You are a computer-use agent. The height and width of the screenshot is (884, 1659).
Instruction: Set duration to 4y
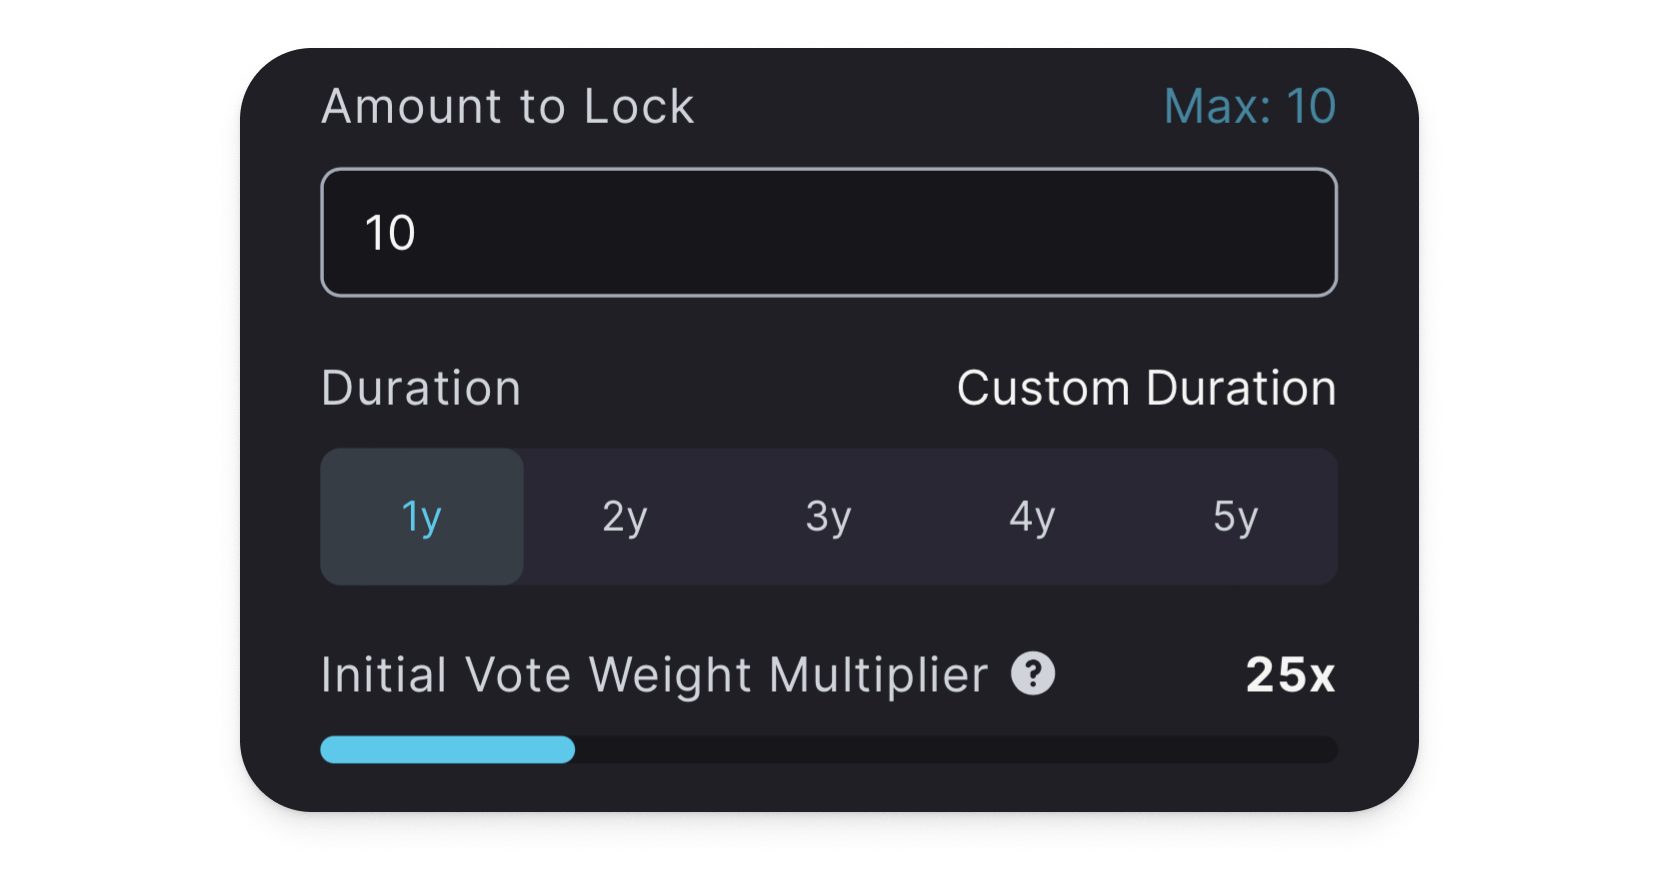coord(1032,517)
